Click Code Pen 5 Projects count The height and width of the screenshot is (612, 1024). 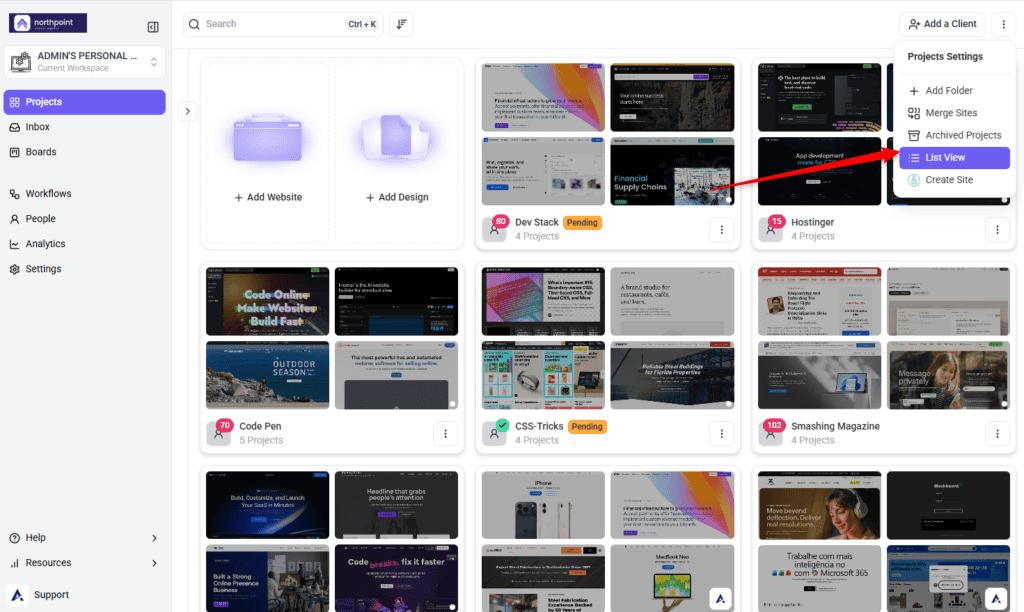click(x=261, y=440)
